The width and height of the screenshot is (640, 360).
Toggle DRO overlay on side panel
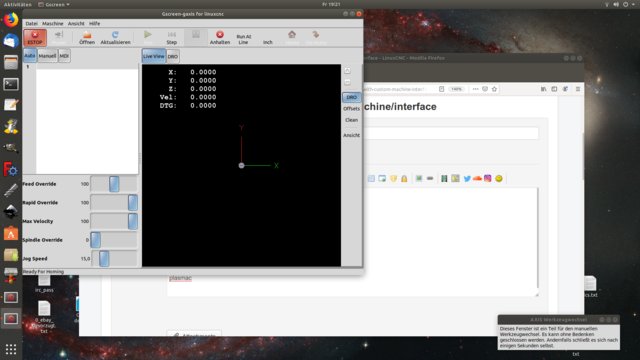coord(351,97)
